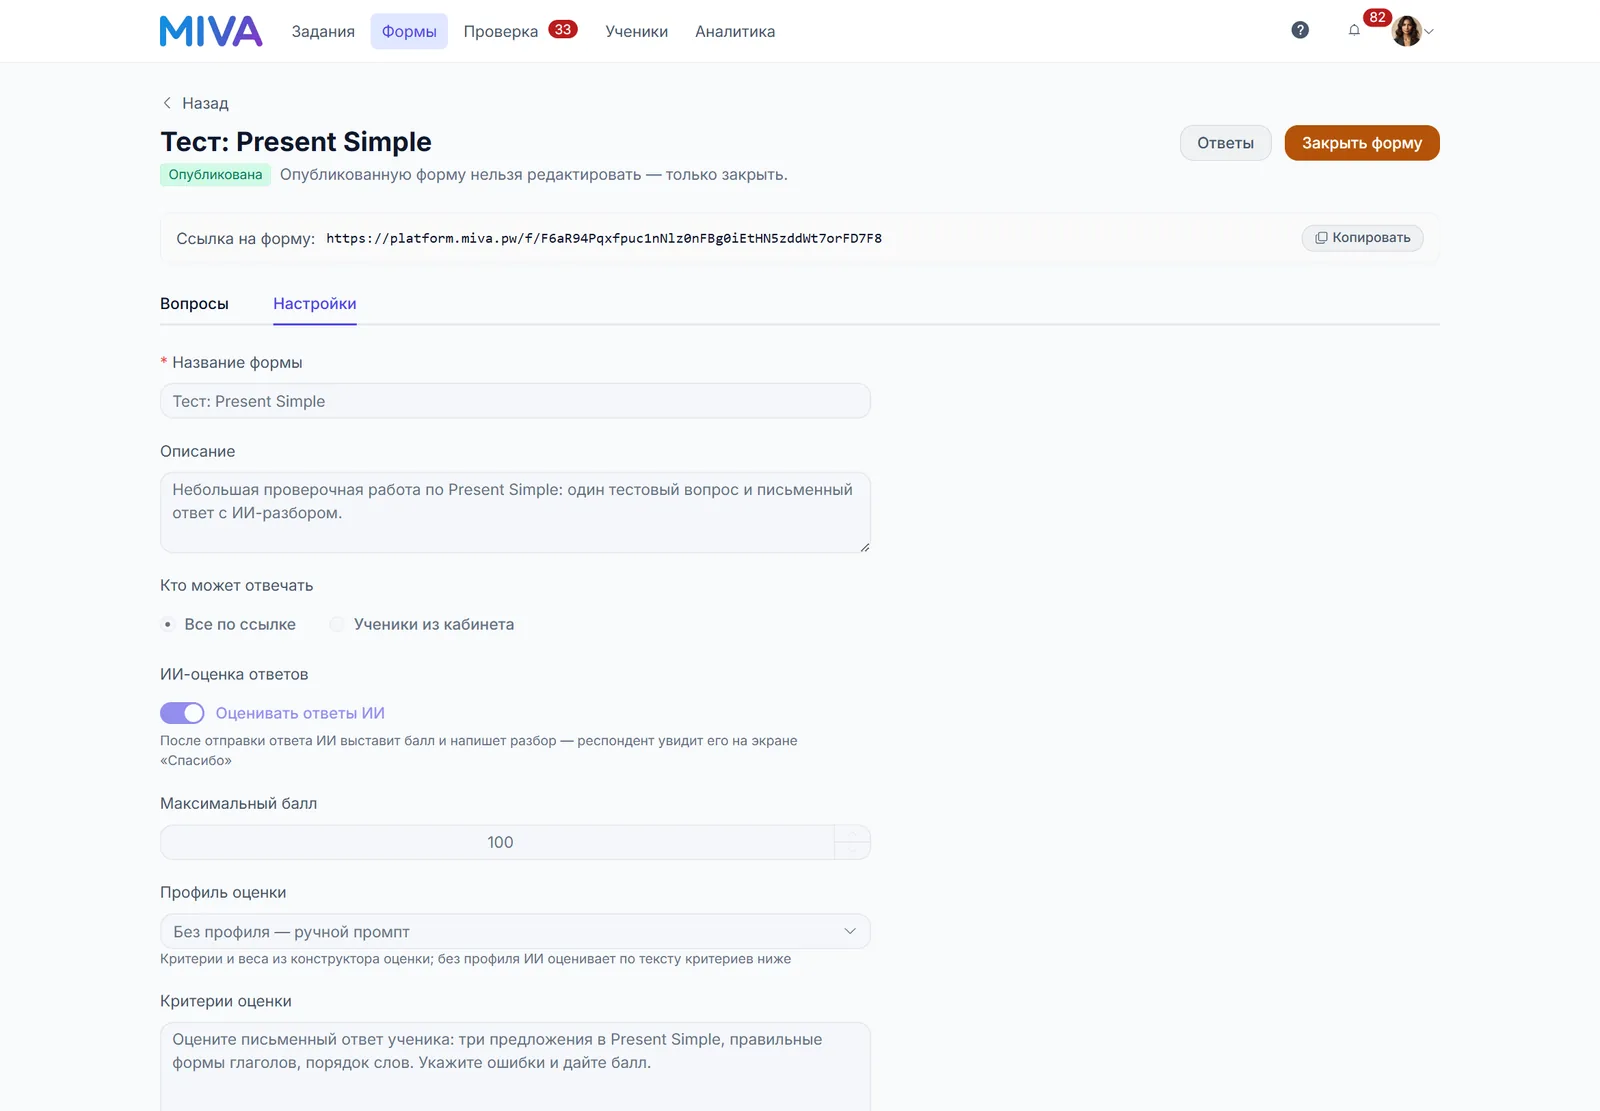This screenshot has width=1600, height=1111.
Task: Open Аналитика in the top navigation
Action: 735,31
